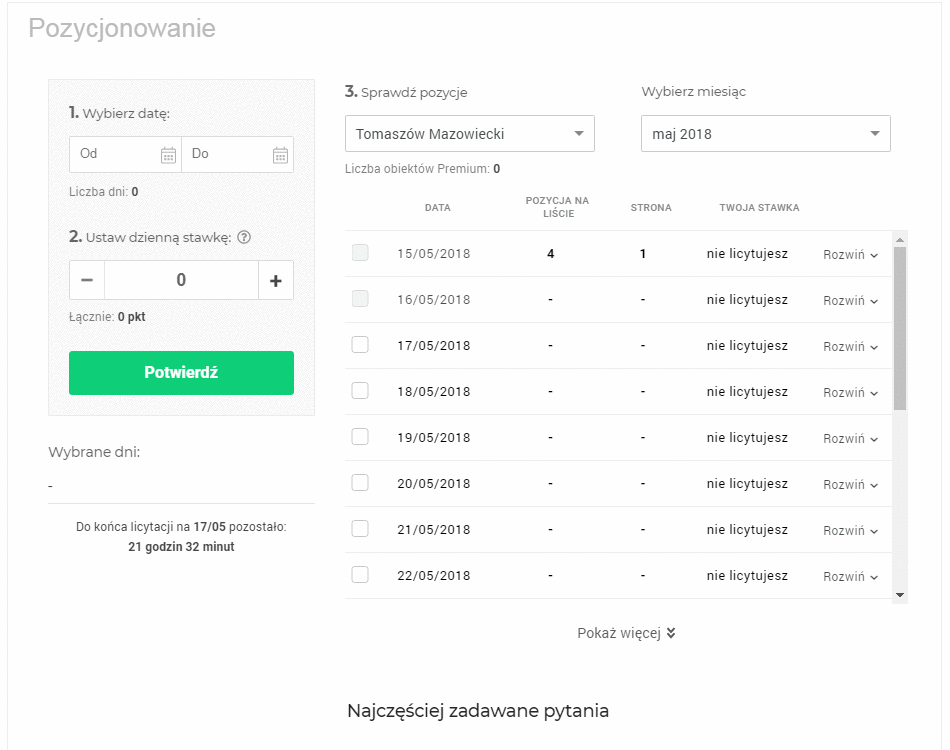
Task: Tick the checkbox for 15/05/2018
Action: point(360,253)
